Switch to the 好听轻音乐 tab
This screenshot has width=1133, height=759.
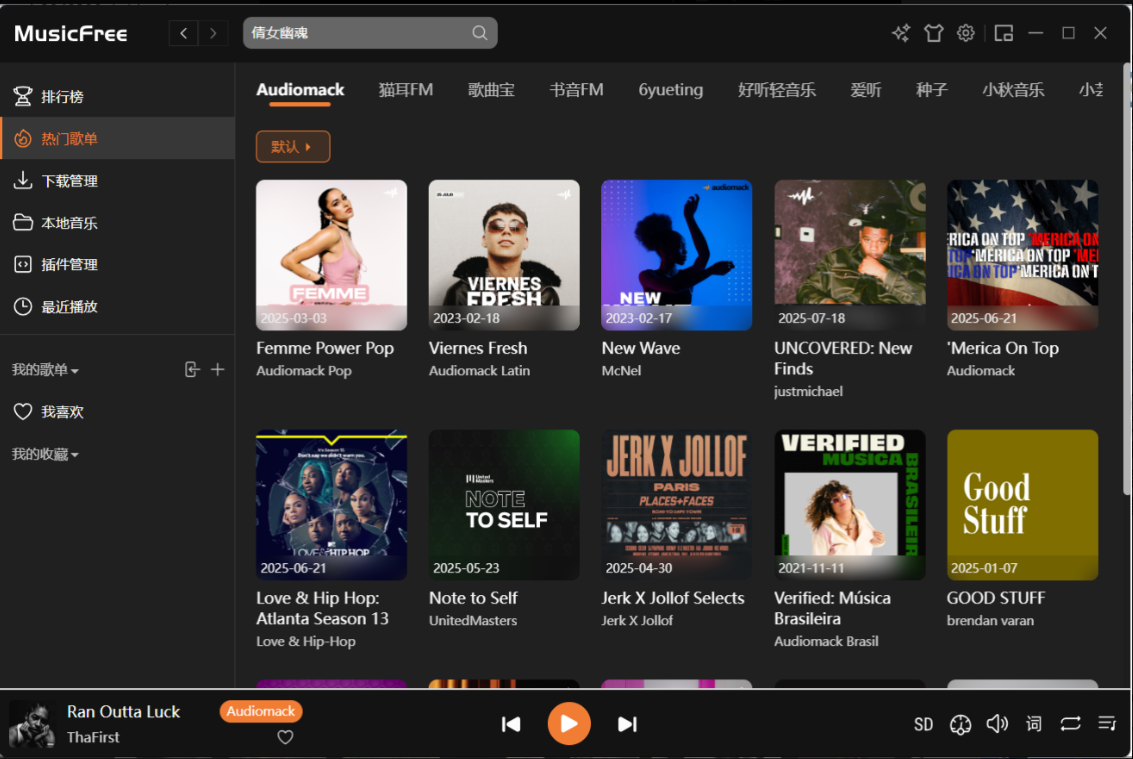pos(777,90)
